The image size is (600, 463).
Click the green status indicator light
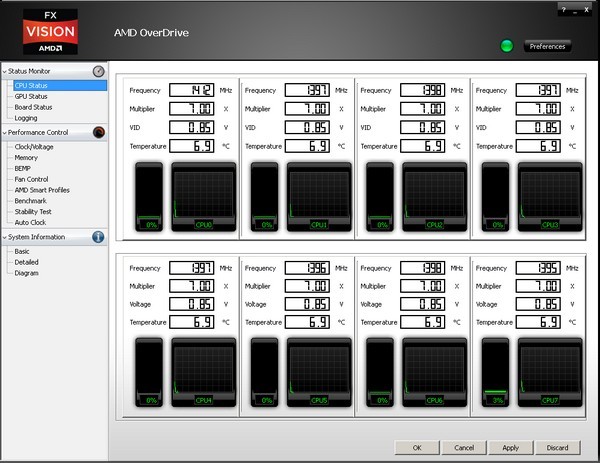pyautogui.click(x=507, y=46)
